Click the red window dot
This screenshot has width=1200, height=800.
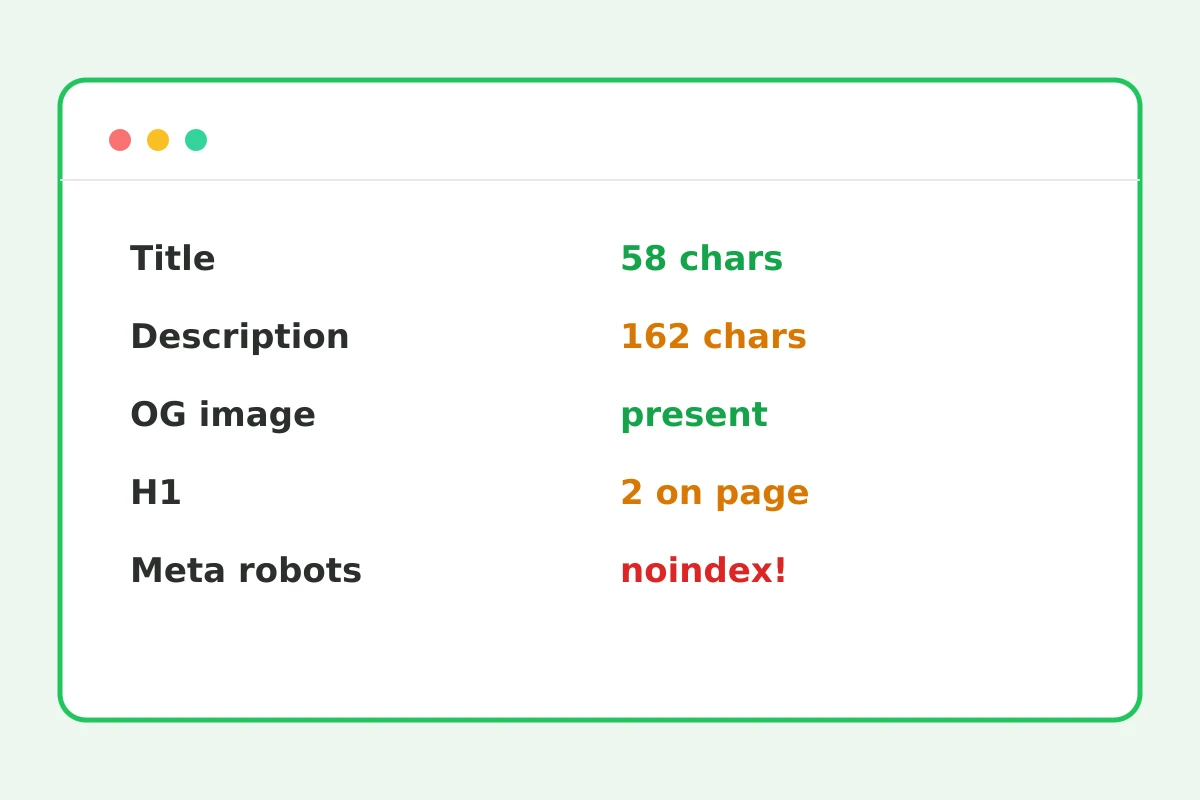(120, 140)
